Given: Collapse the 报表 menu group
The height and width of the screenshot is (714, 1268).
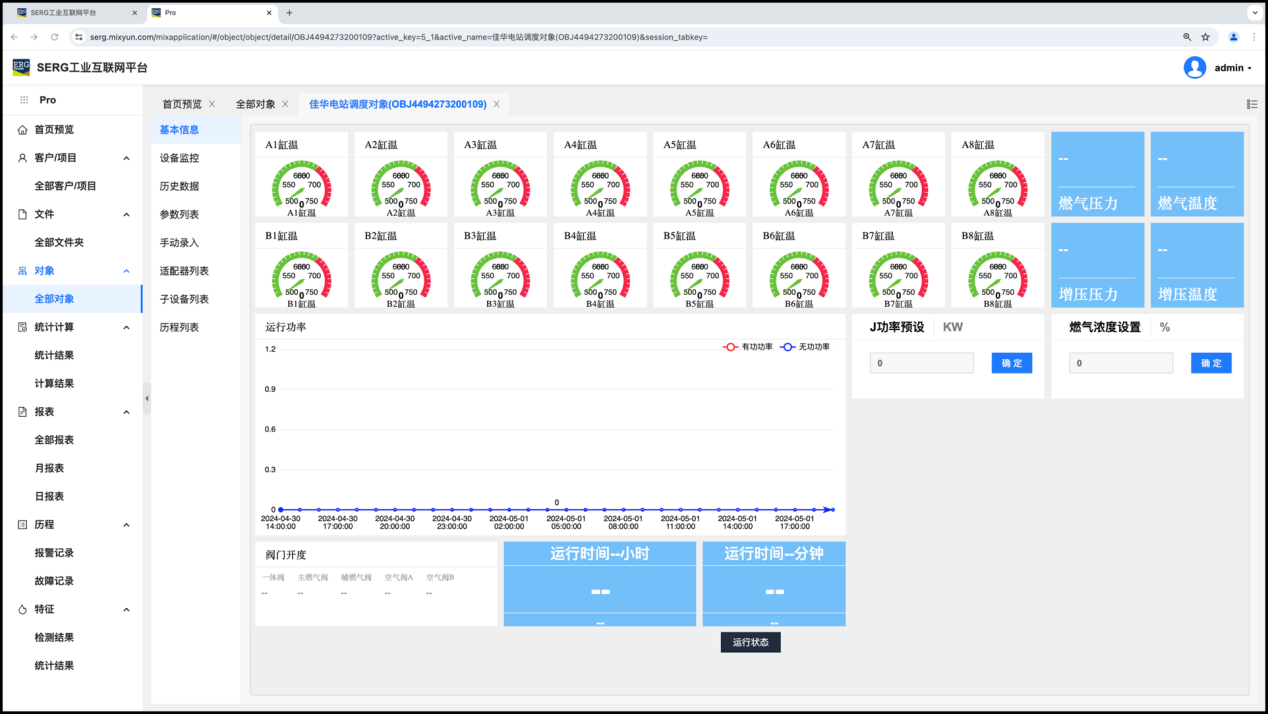Looking at the screenshot, I should coord(126,412).
